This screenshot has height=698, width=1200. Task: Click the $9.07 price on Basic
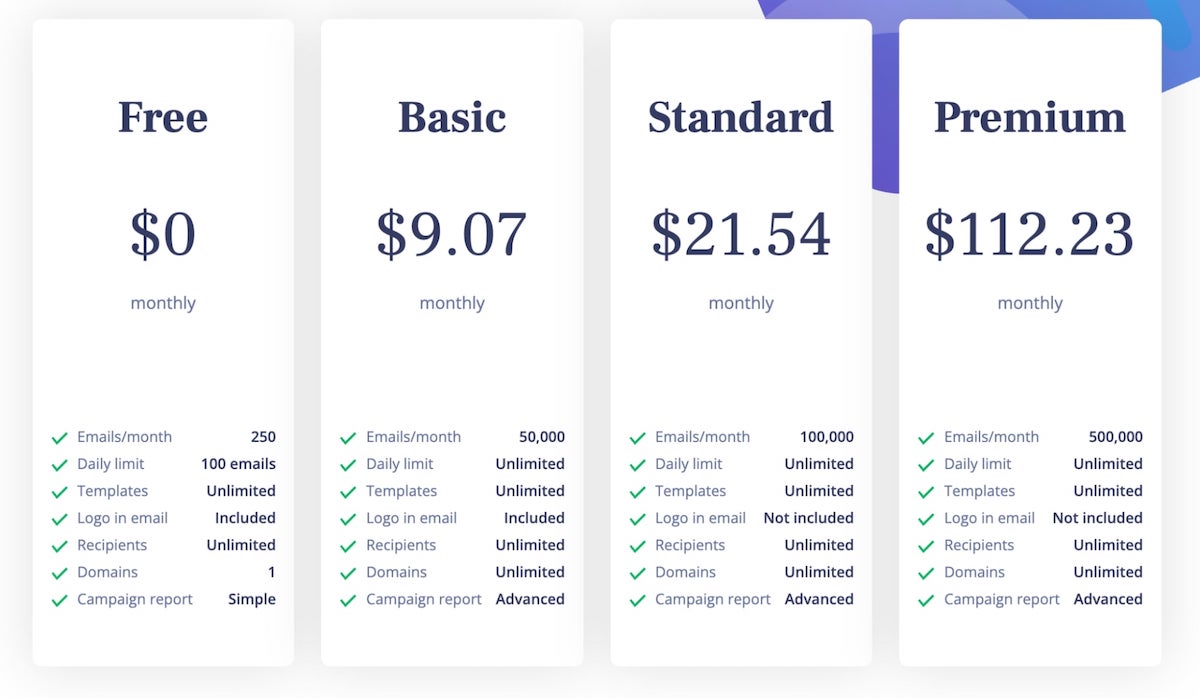point(452,234)
